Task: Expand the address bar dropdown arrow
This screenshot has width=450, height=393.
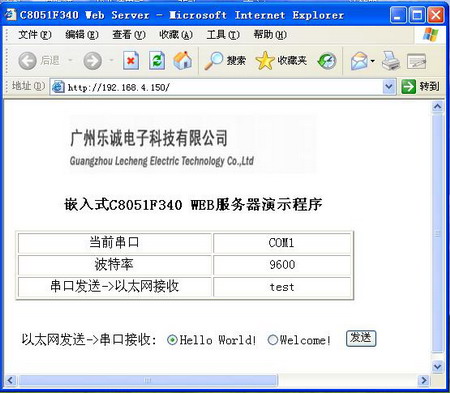Action: [x=389, y=87]
